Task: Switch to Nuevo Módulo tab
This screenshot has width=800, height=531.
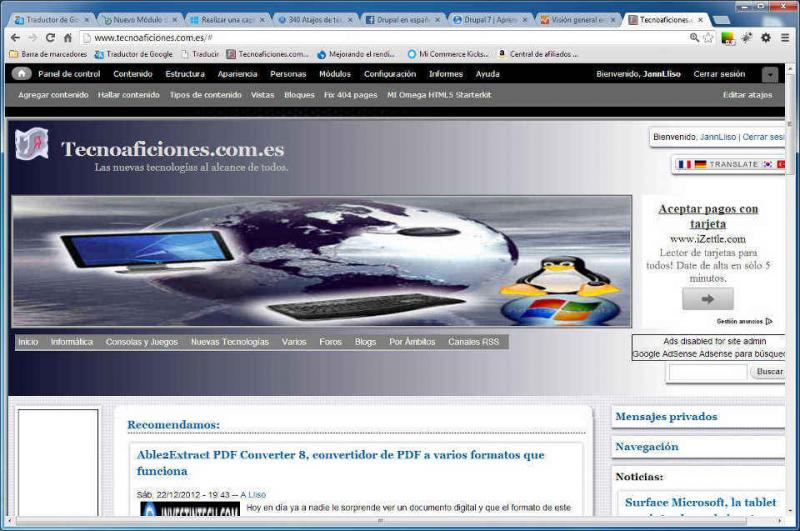Action: click(138, 20)
